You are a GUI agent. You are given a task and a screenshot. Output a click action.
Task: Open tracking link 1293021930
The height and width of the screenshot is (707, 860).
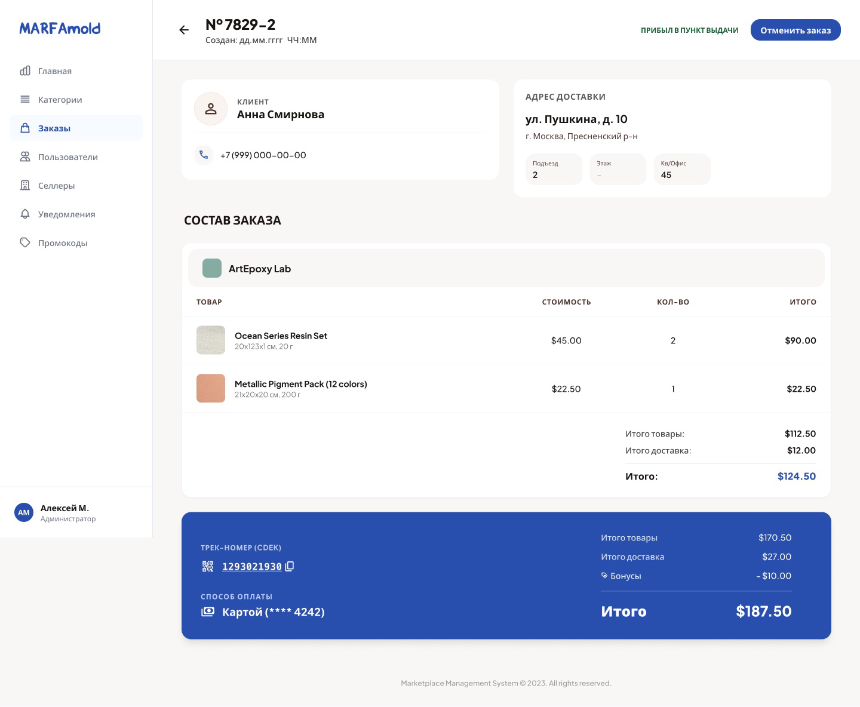pos(252,567)
